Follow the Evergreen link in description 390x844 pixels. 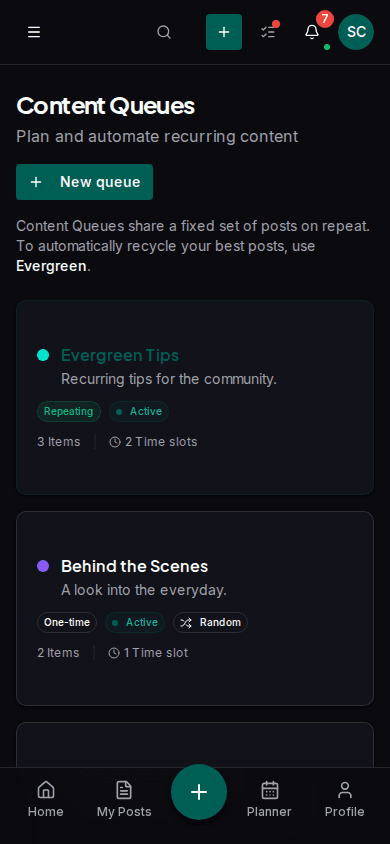(51, 266)
